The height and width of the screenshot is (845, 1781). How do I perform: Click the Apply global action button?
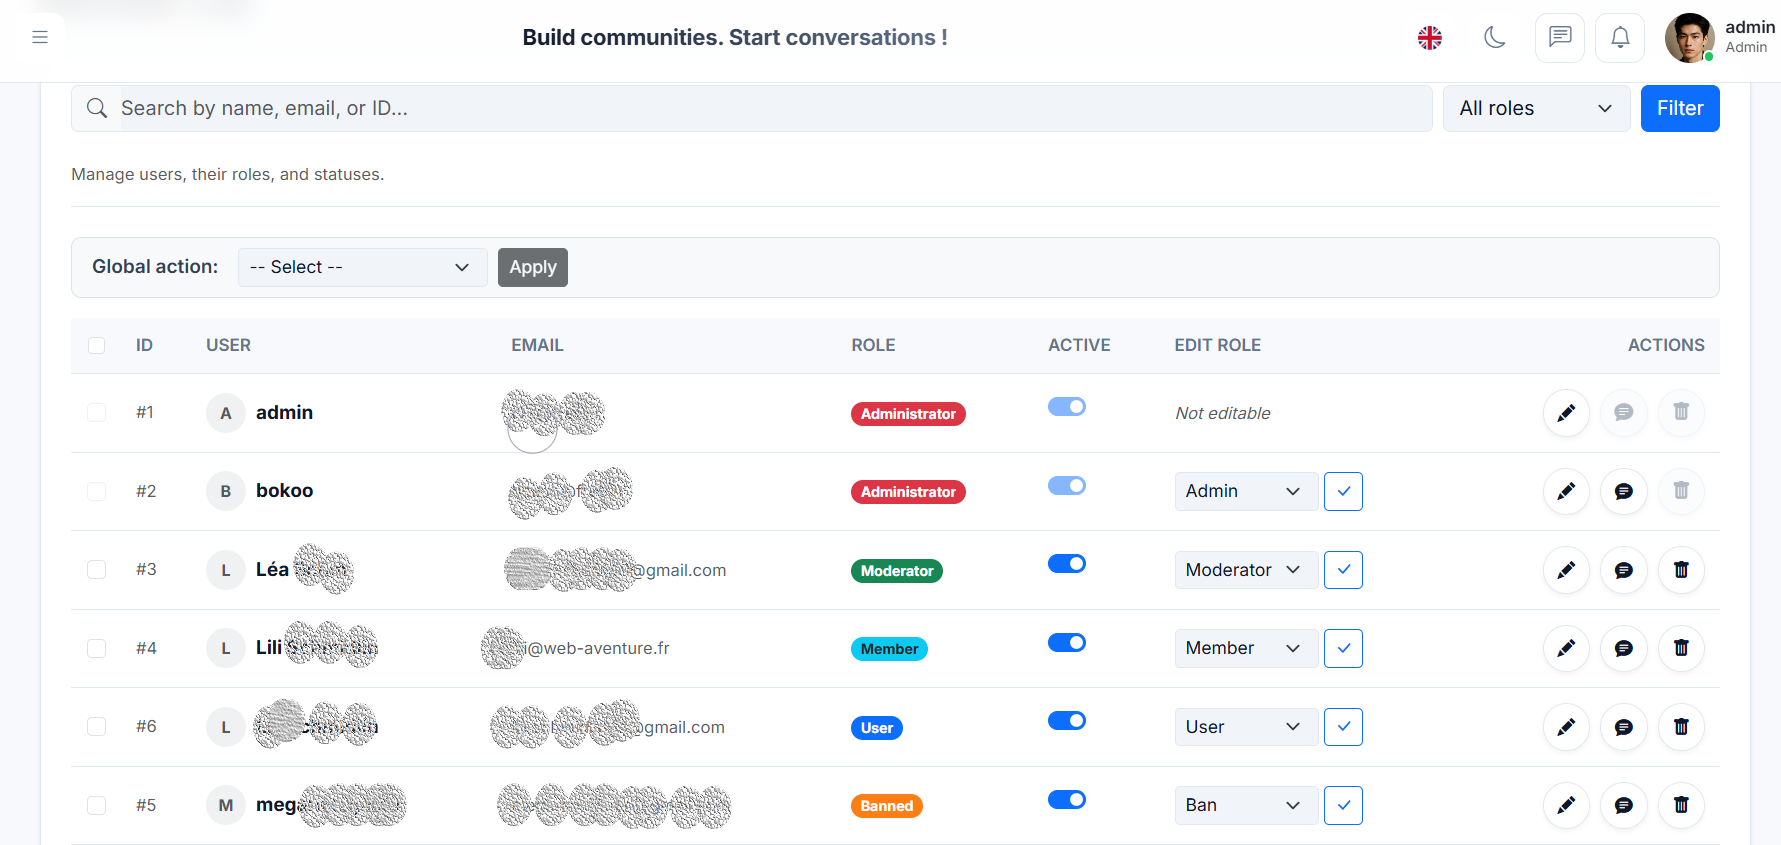pos(533,267)
